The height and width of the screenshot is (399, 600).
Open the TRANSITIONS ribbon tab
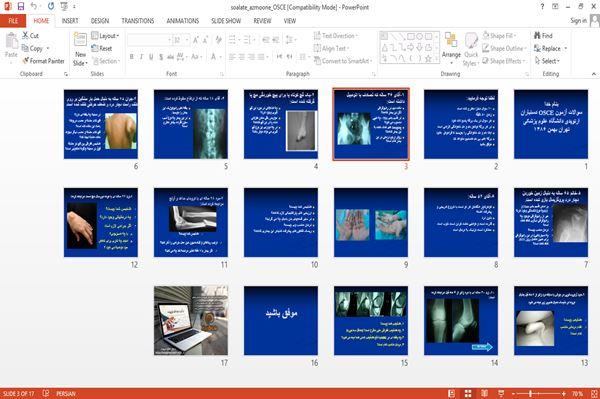[138, 21]
